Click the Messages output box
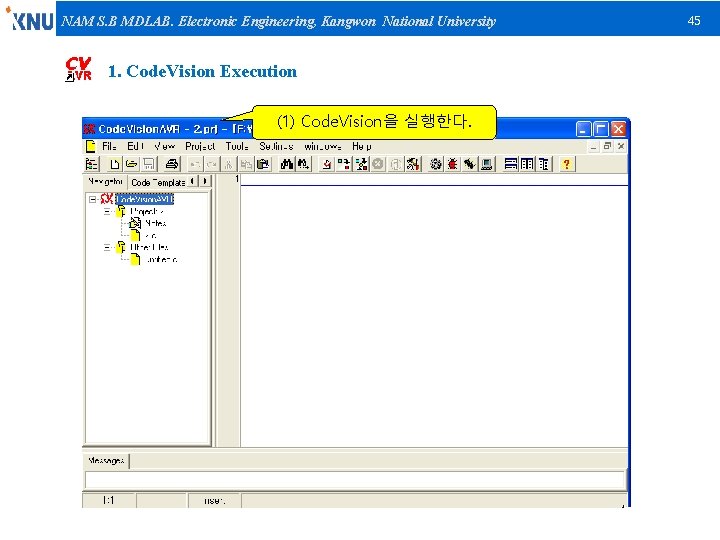Image resolution: width=720 pixels, height=540 pixels. pyautogui.click(x=354, y=480)
